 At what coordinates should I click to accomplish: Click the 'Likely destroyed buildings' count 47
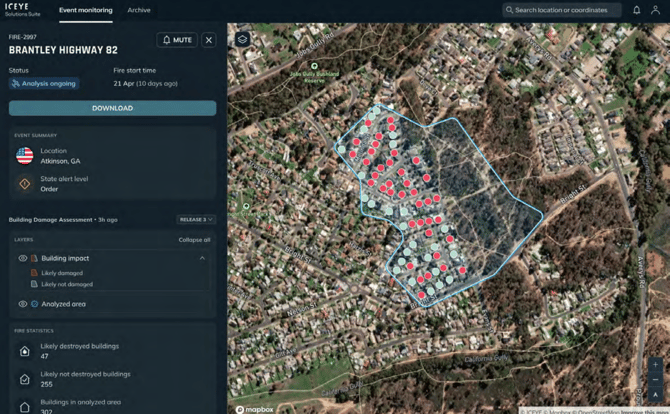44,356
